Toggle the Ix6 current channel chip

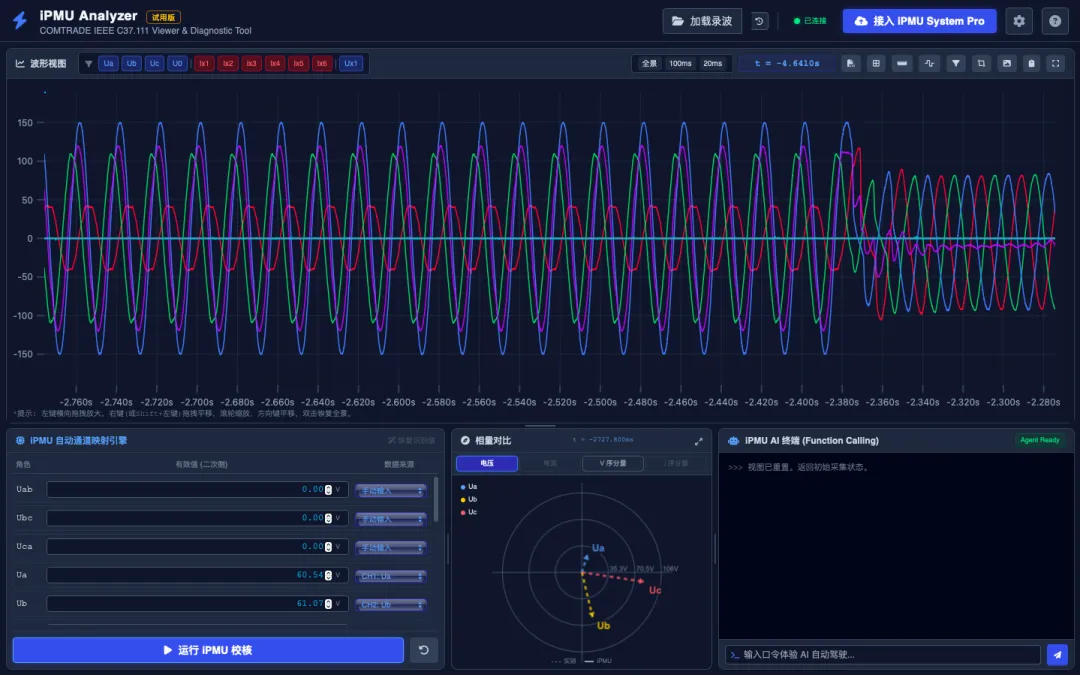(322, 63)
